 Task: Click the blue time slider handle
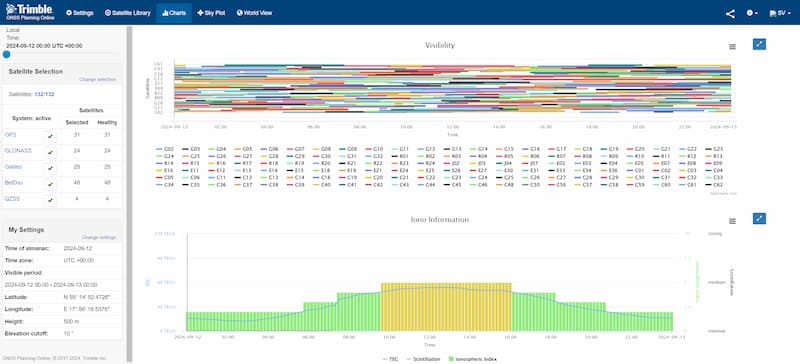pyautogui.click(x=7, y=54)
